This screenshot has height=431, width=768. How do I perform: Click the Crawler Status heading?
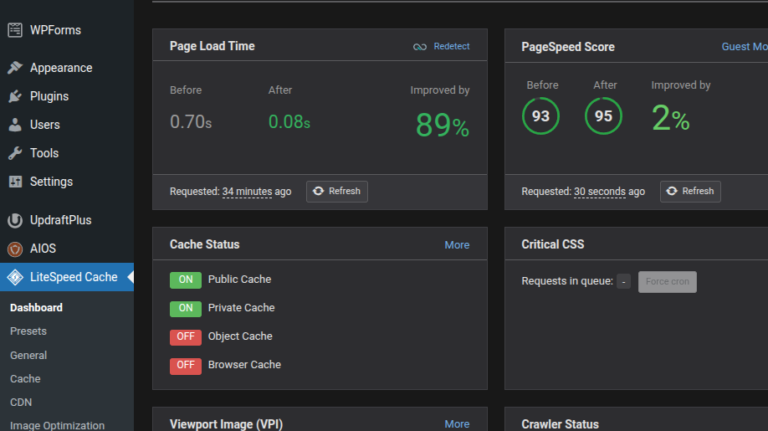560,424
